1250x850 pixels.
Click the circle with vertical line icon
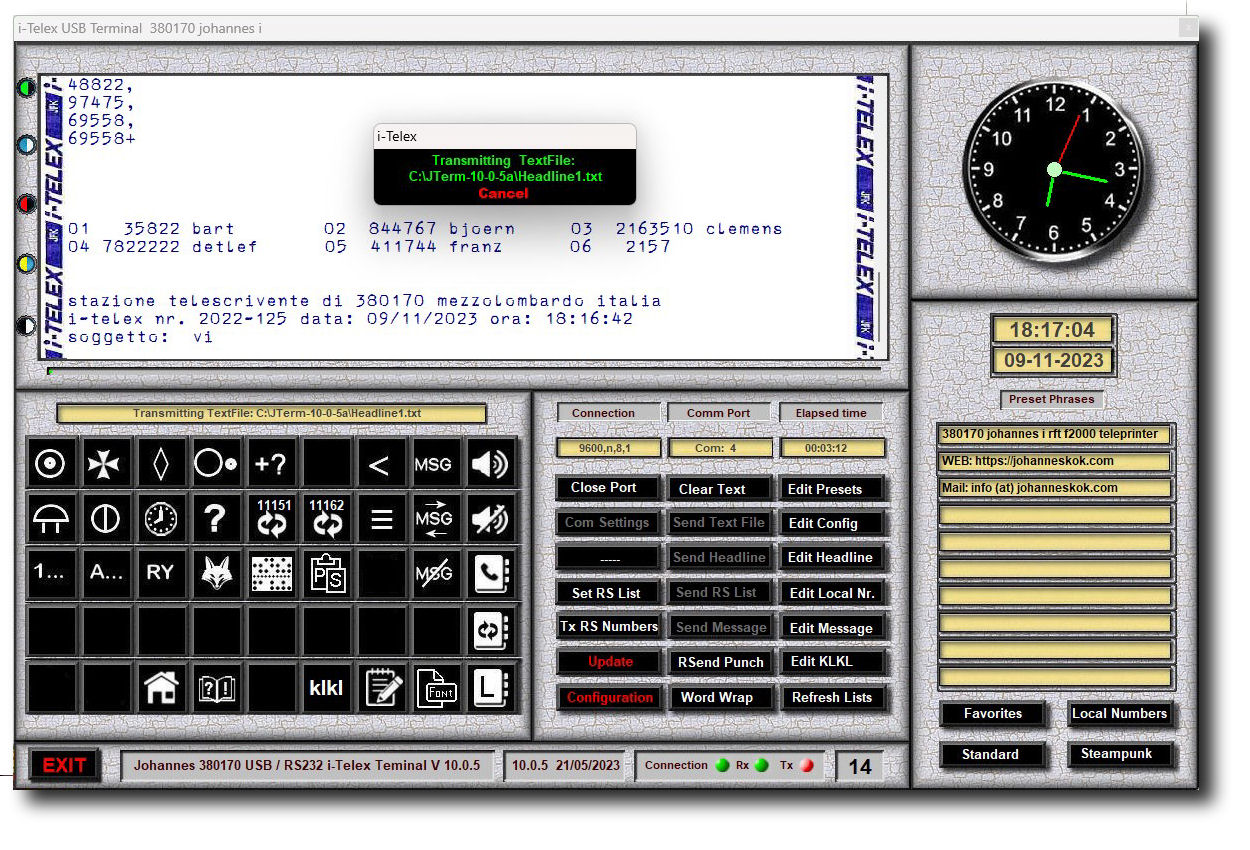pos(106,518)
